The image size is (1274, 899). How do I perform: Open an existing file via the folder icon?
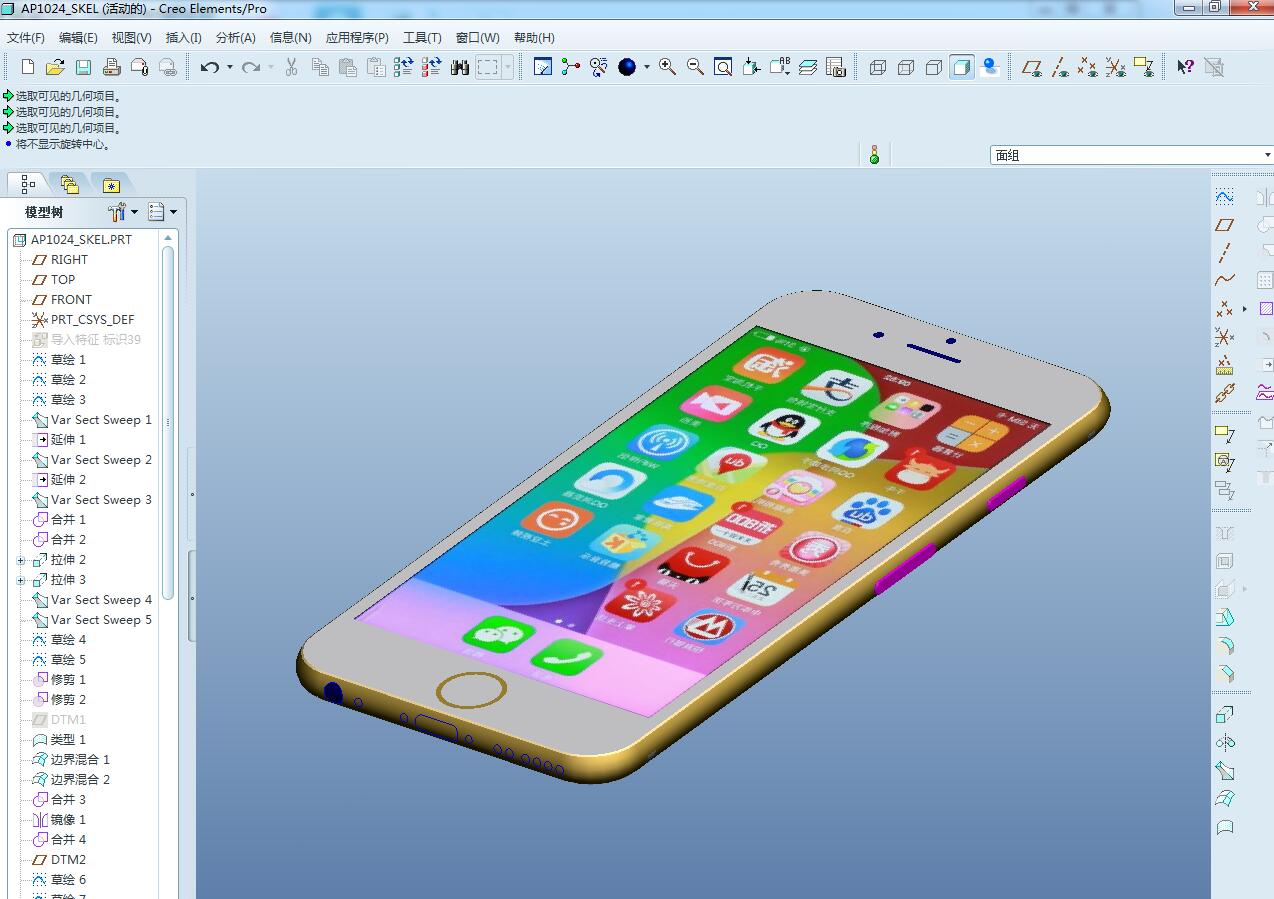pos(55,67)
